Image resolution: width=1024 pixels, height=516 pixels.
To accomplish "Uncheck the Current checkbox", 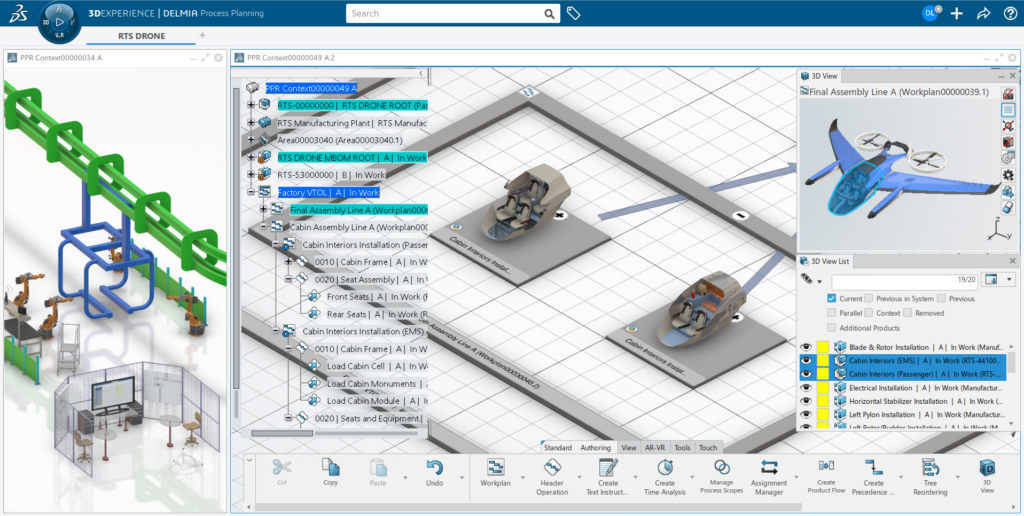I will pyautogui.click(x=832, y=298).
